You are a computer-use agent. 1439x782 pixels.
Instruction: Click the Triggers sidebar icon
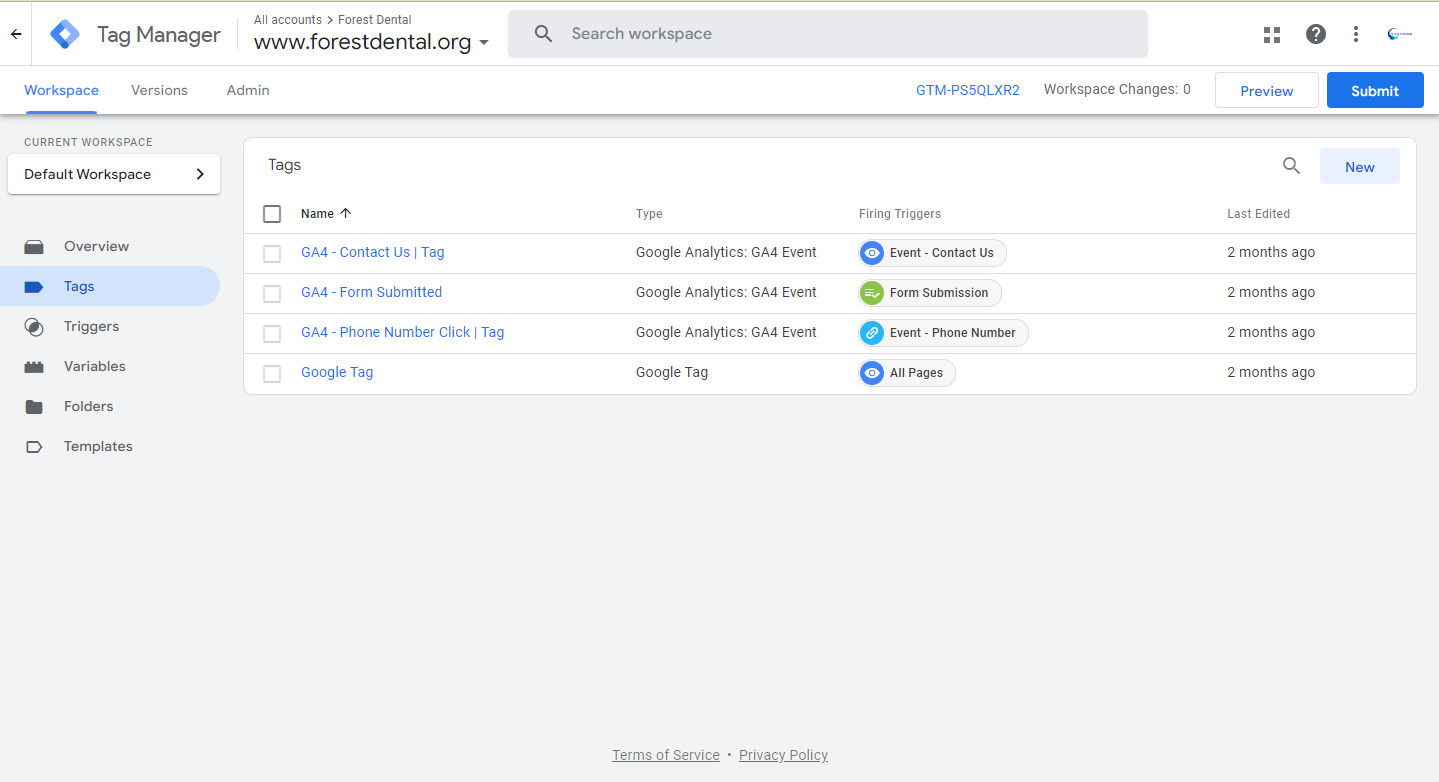(x=34, y=326)
